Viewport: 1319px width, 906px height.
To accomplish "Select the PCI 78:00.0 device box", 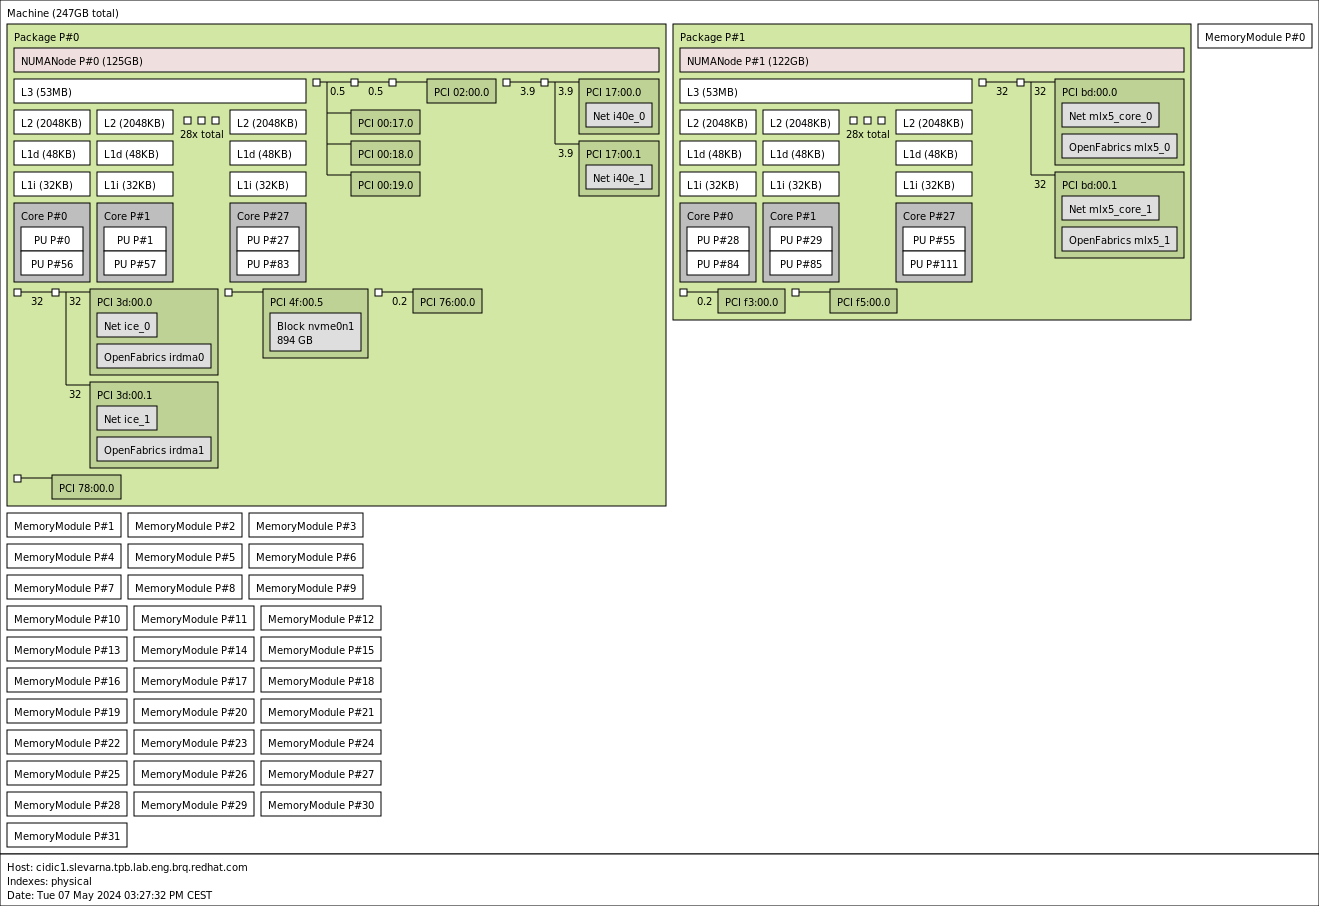I will (86, 488).
